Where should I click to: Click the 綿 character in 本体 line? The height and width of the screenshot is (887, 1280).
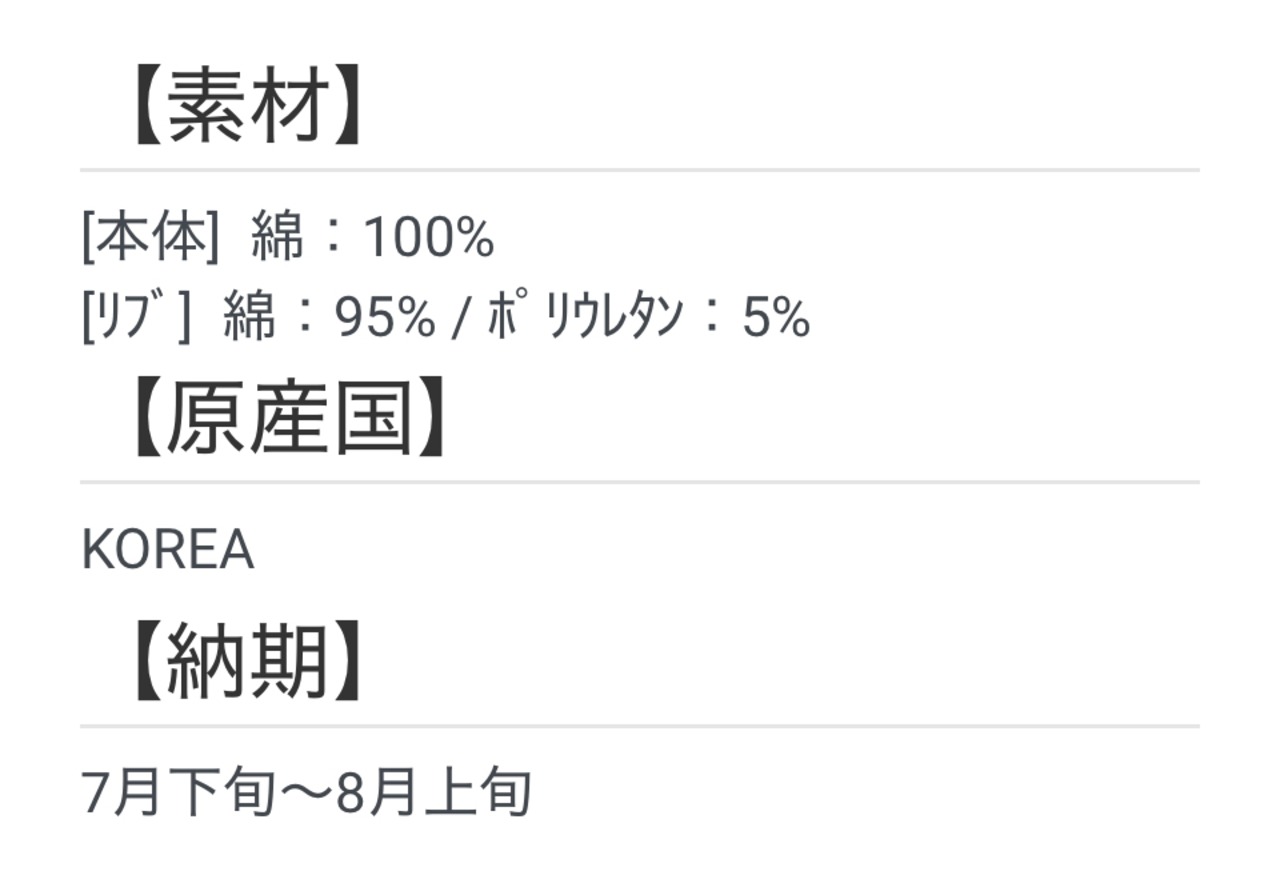[x=277, y=238]
